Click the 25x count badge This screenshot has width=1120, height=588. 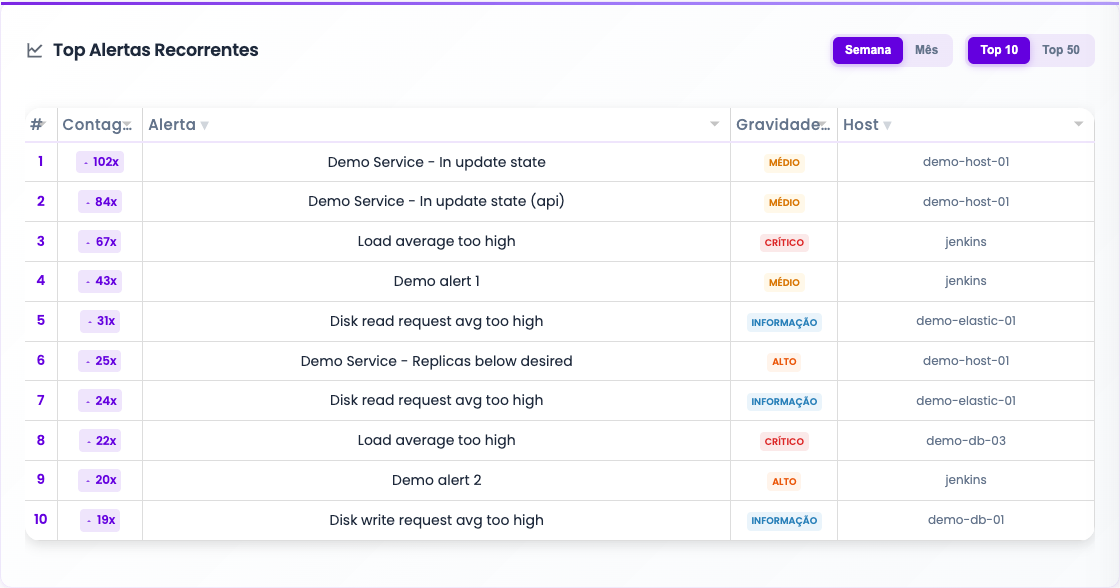[x=100, y=362]
